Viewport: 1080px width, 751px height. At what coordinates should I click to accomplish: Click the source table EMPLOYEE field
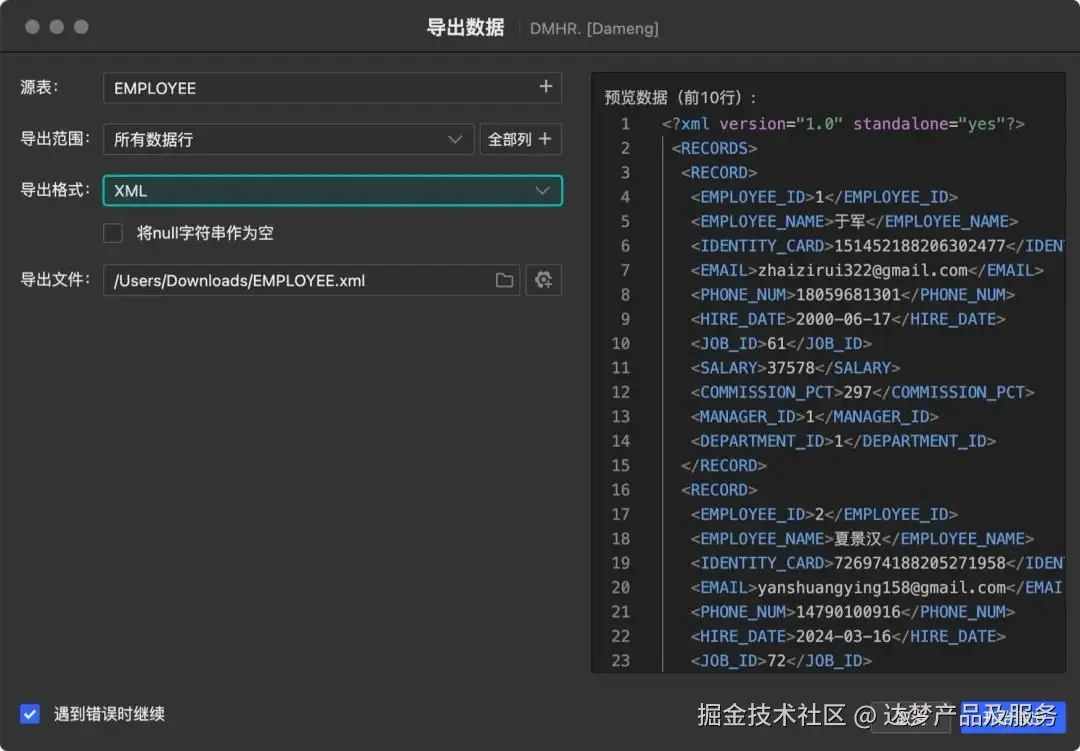pos(333,88)
